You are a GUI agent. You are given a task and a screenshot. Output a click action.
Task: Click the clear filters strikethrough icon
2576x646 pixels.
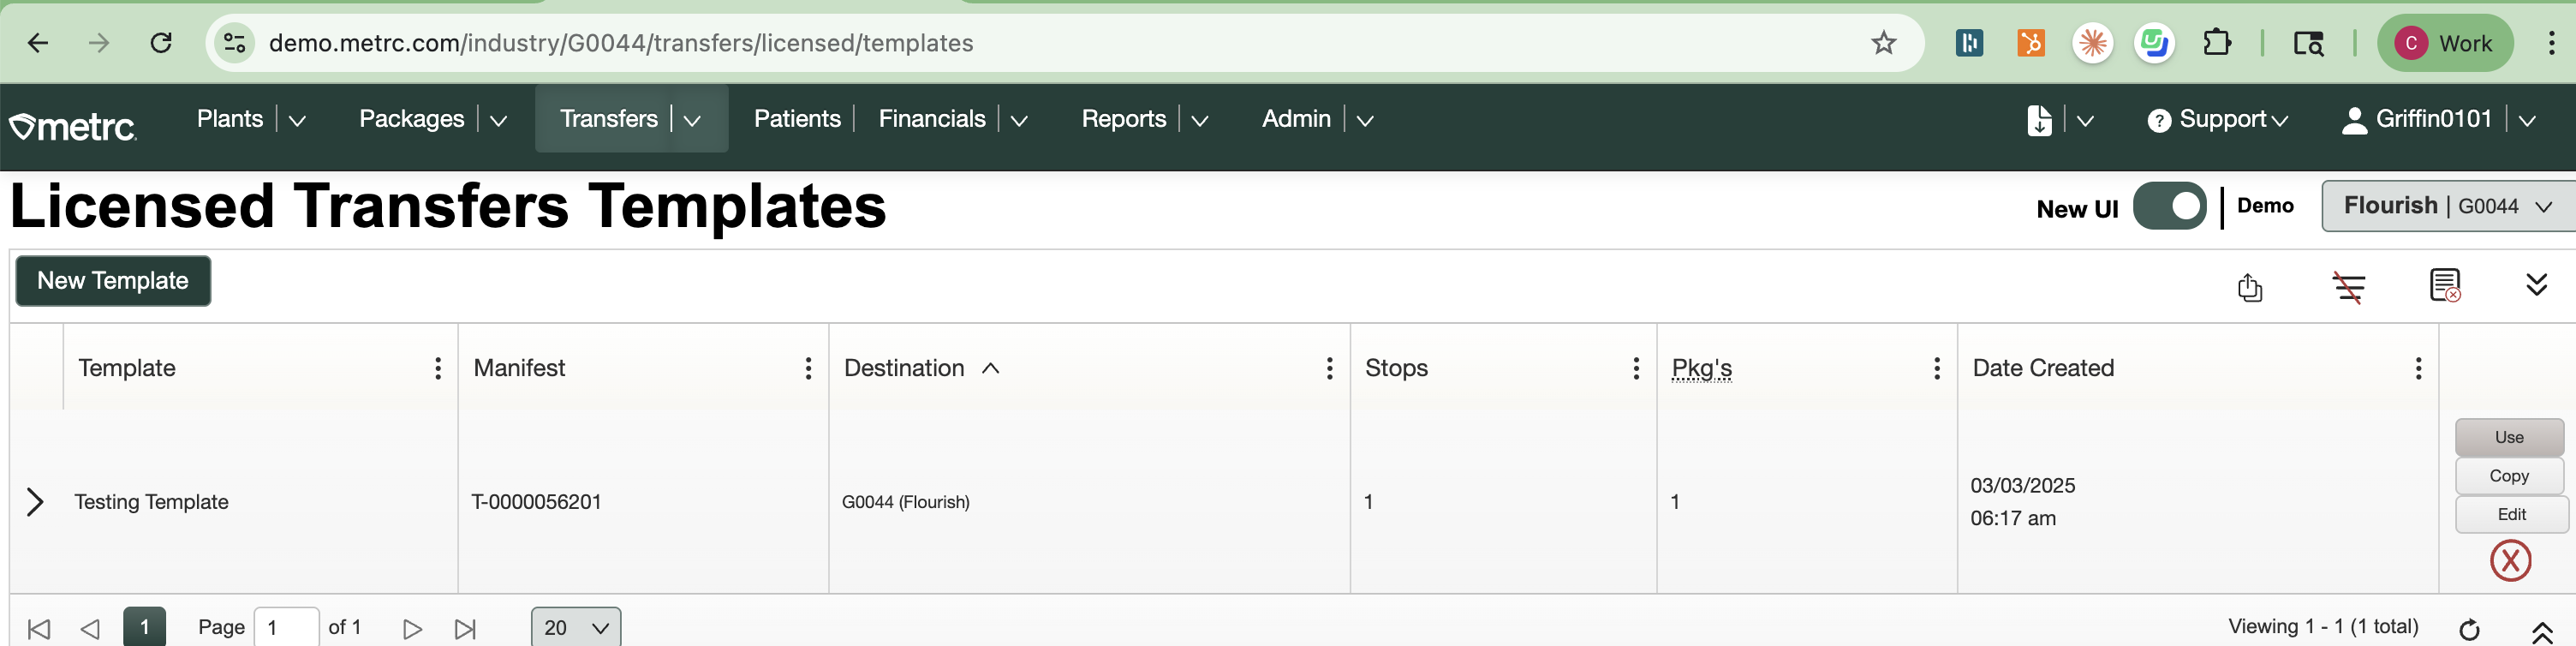(2348, 287)
